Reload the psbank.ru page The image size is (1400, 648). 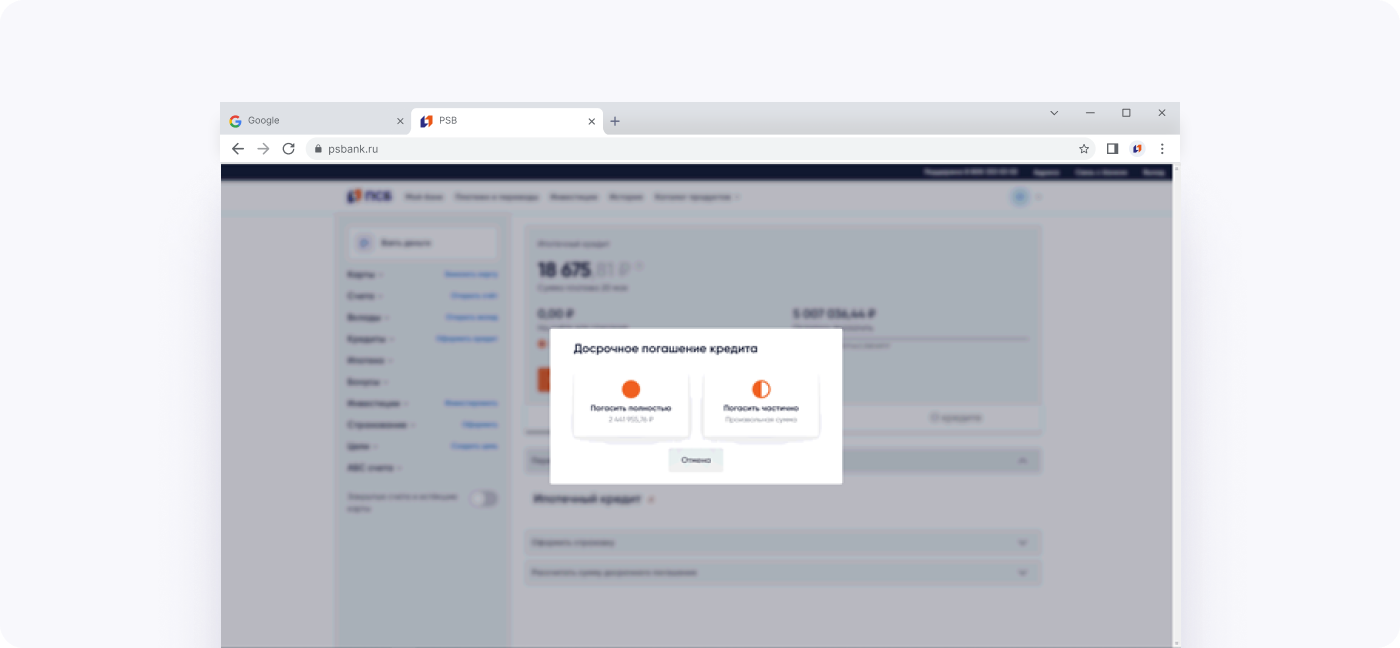289,149
